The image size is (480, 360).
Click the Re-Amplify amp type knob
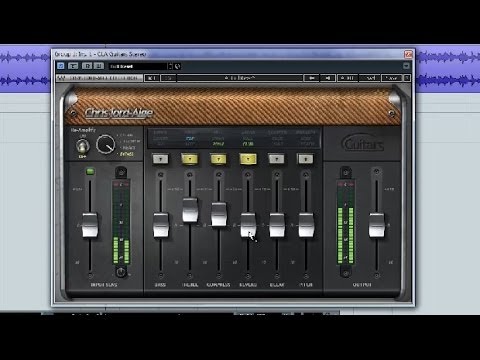point(106,144)
